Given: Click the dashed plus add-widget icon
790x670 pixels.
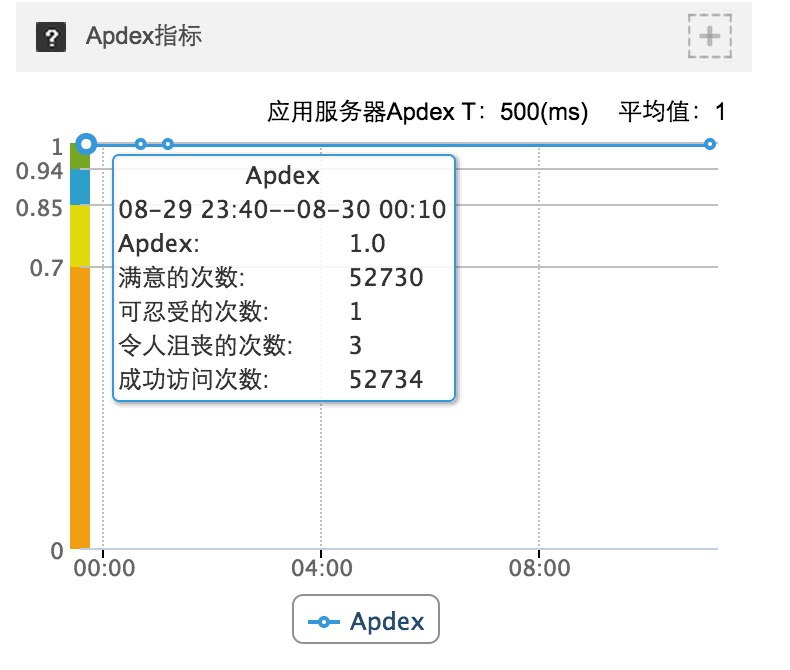Looking at the screenshot, I should (x=710, y=36).
